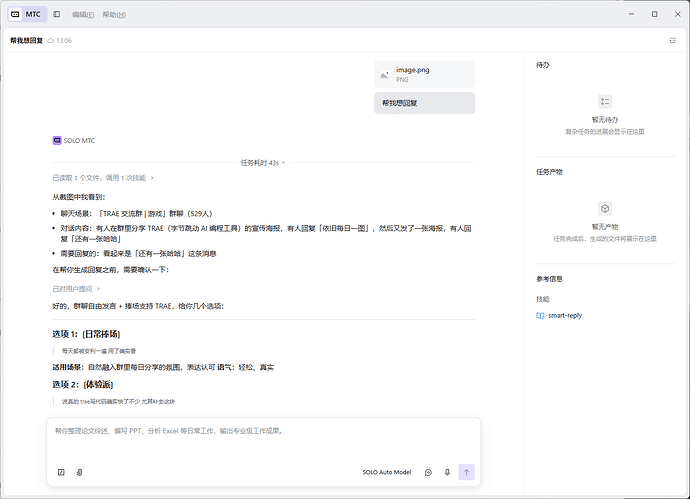Click the 帮我想回复 conversation title
690x499 pixels.
pos(27,40)
